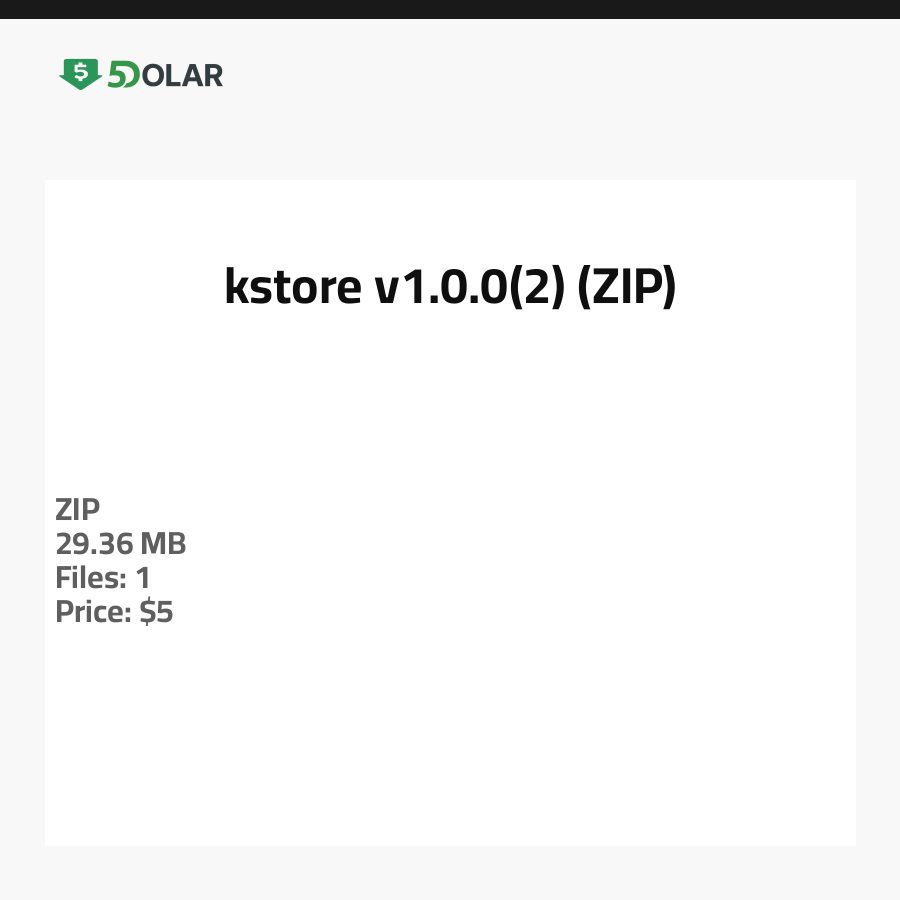This screenshot has height=900, width=900.
Task: Click the letters OLAR in the logo
Action: pyautogui.click(x=183, y=75)
